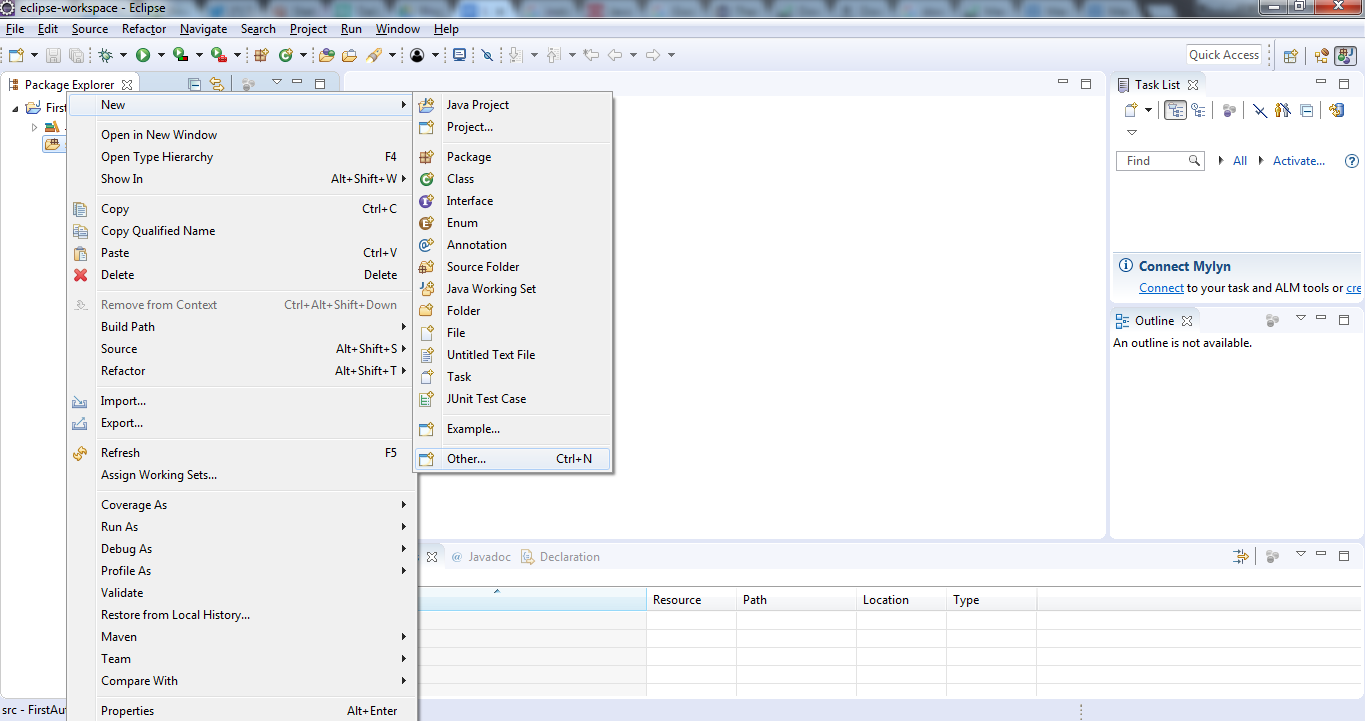Toggle categorized presentation in the Task List
This screenshot has height=721, width=1365.
click(1175, 109)
